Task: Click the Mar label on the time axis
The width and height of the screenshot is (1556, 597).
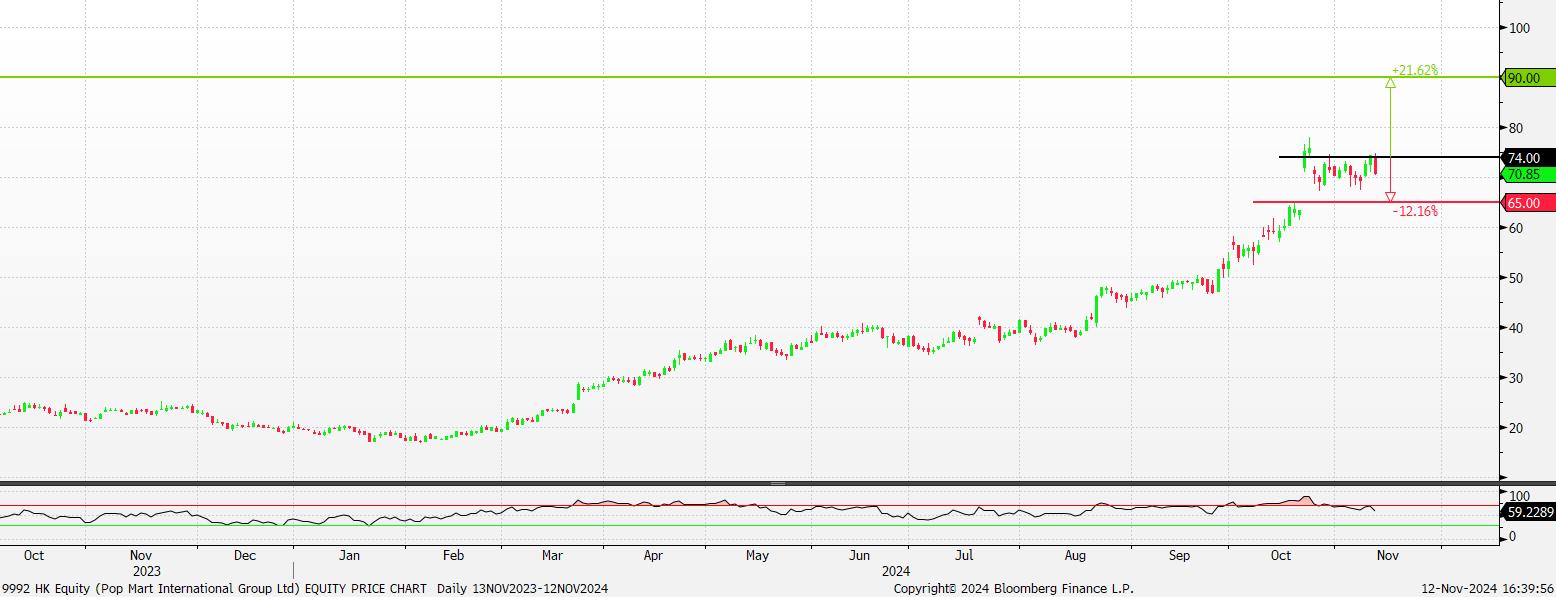Action: [552, 554]
